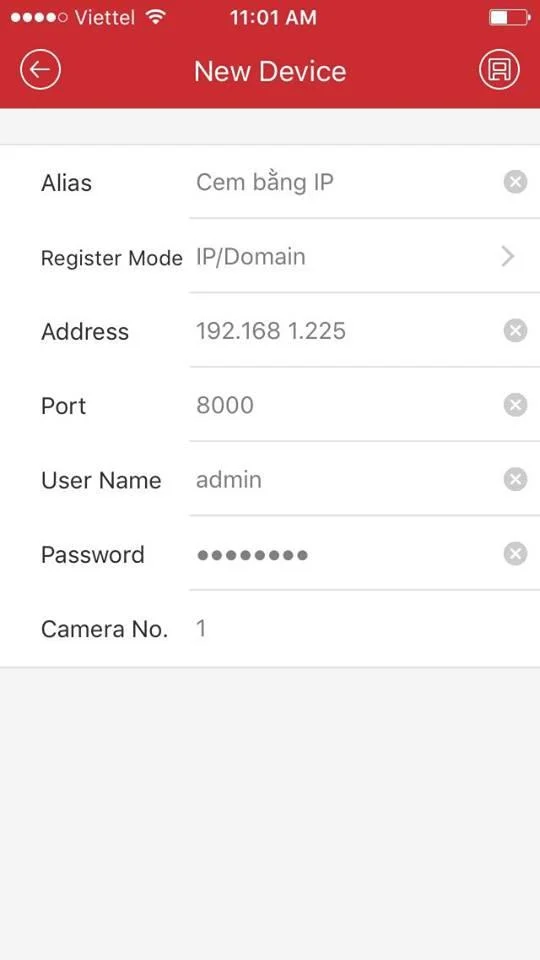This screenshot has height=960, width=540.
Task: Edit the admin User Name field
Action: [x=346, y=479]
